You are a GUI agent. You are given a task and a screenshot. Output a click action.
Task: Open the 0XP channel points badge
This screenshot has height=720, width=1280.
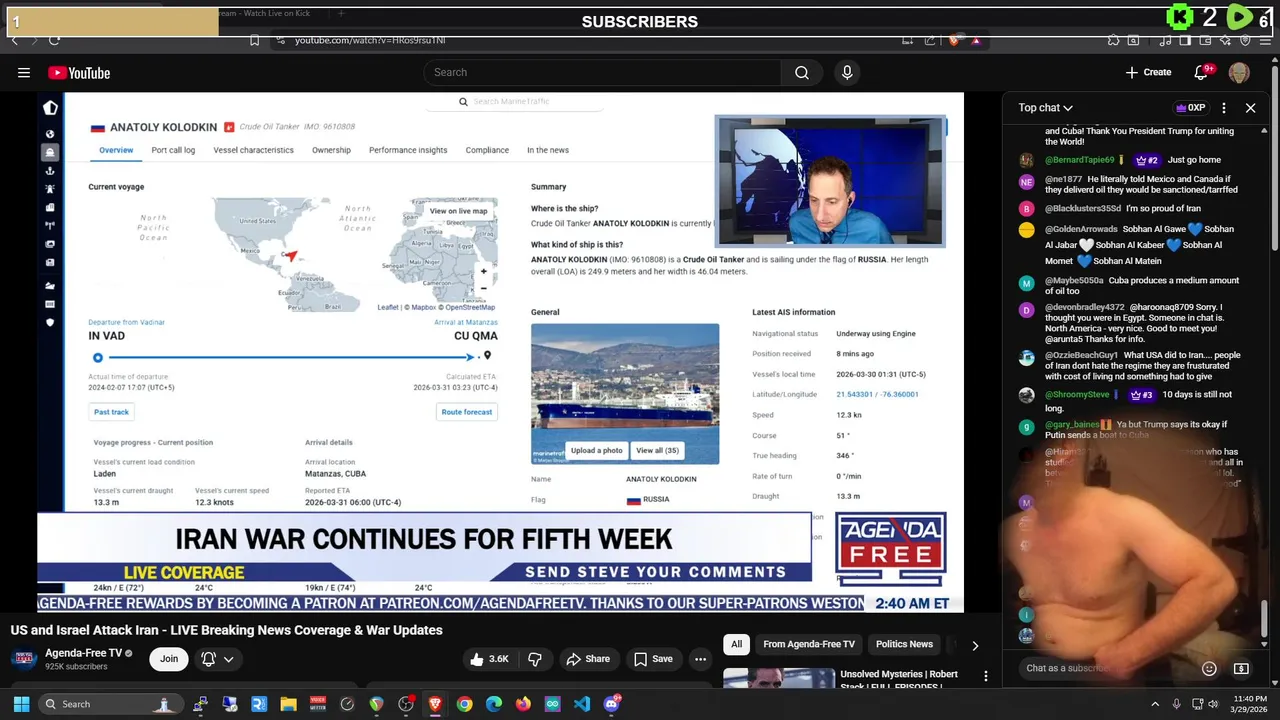1191,108
